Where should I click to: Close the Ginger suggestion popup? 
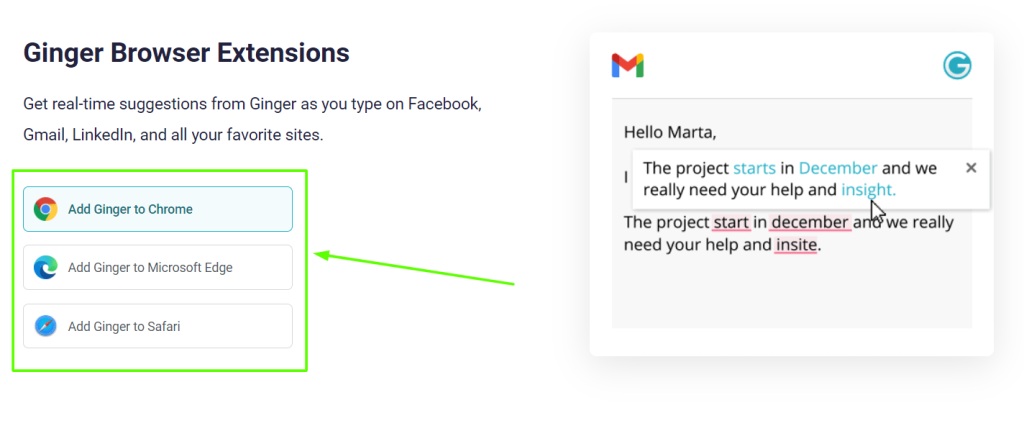point(970,168)
